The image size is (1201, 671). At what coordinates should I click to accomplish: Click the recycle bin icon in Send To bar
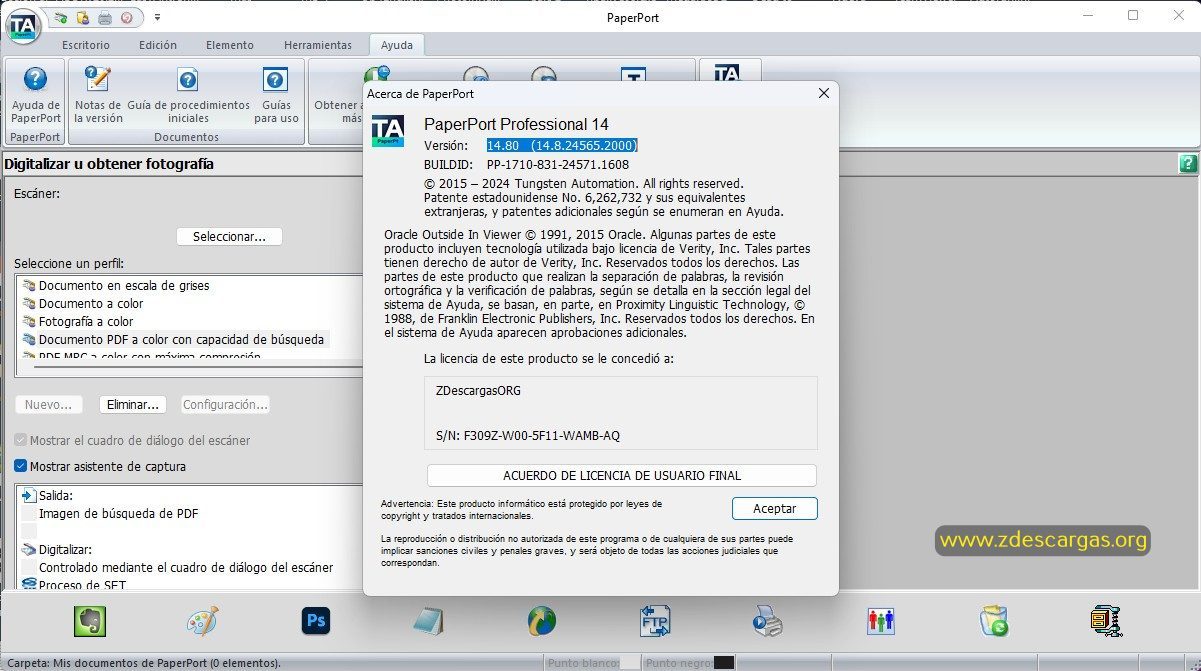click(x=994, y=621)
